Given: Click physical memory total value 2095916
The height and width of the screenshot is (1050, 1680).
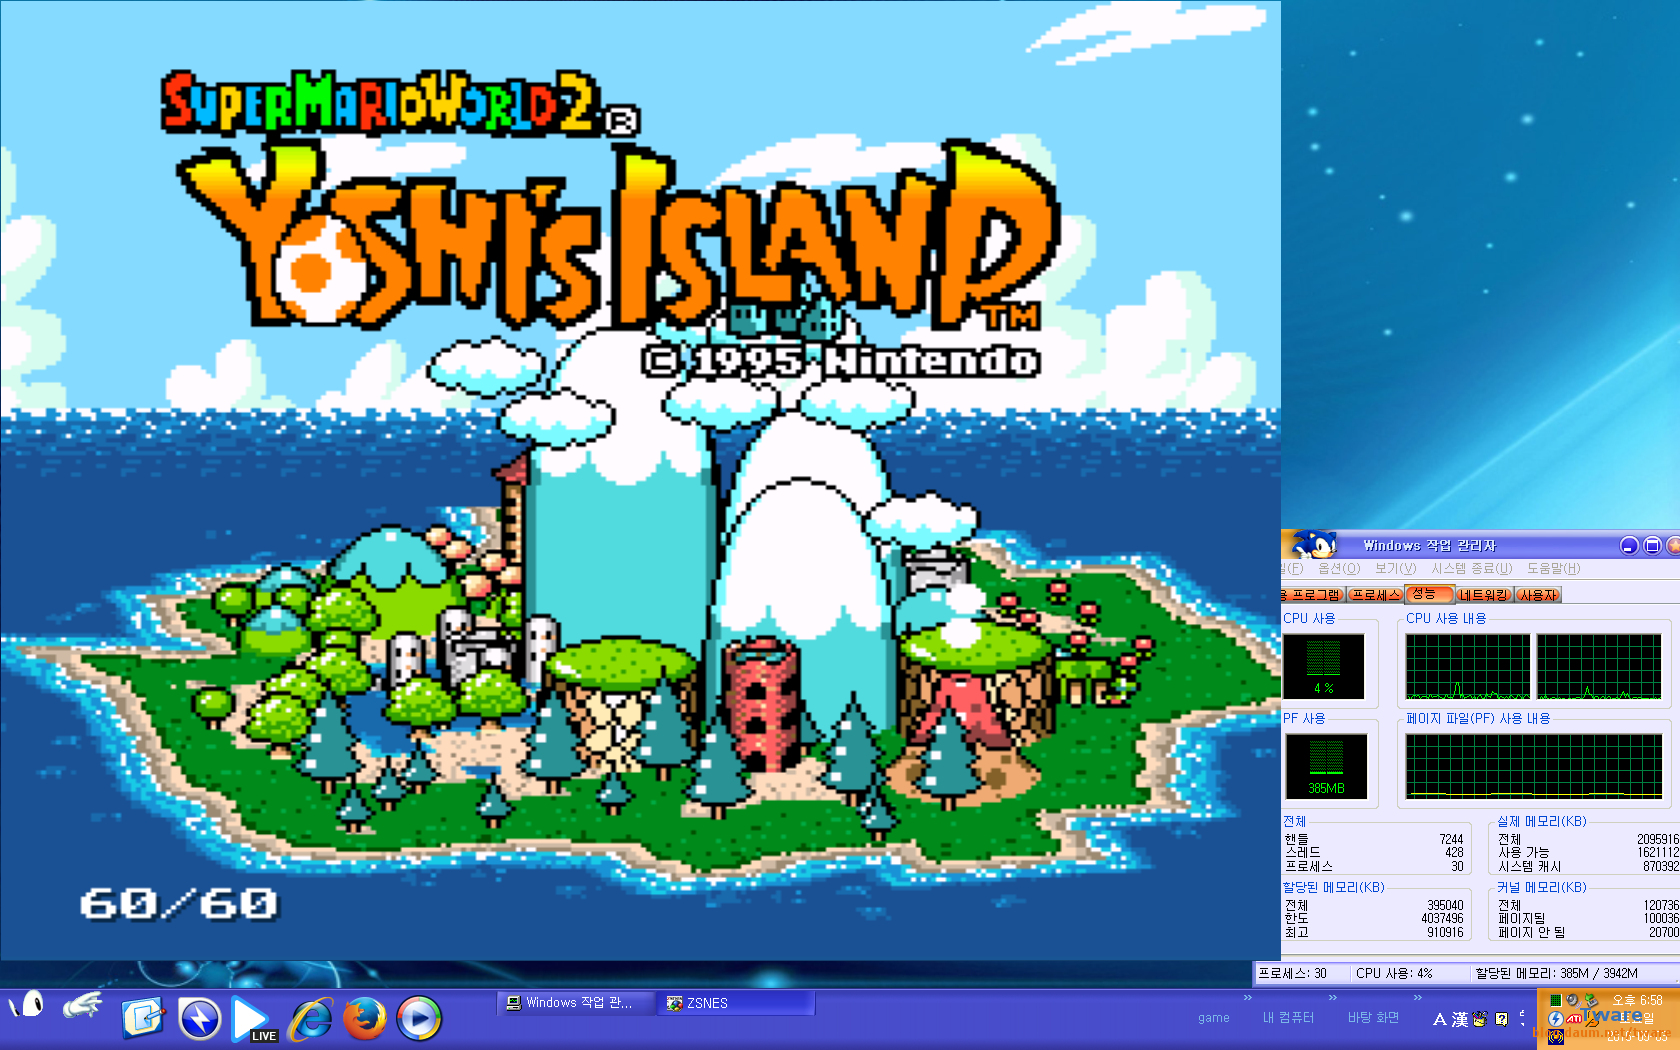Looking at the screenshot, I should [1658, 840].
